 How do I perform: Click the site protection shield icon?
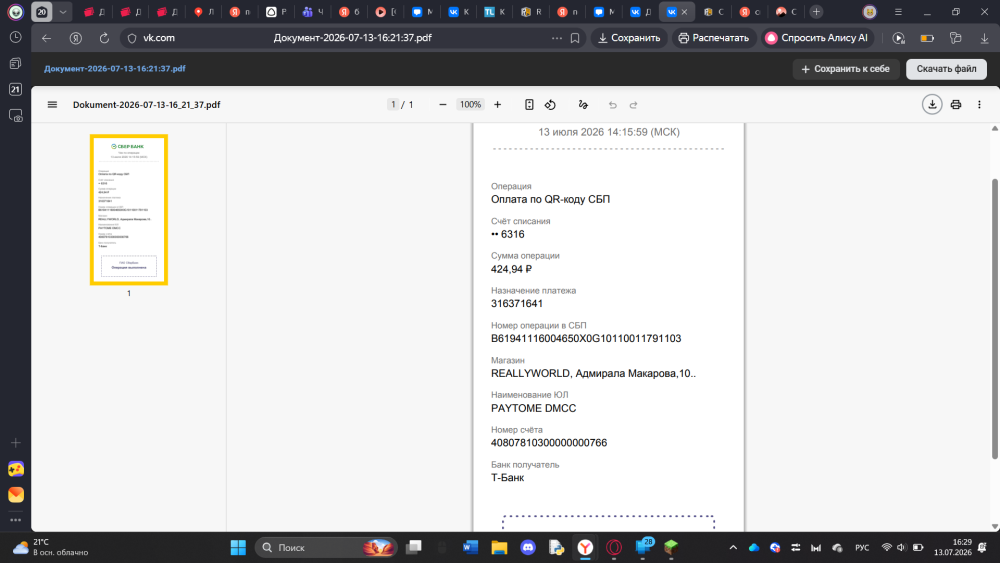click(132, 38)
